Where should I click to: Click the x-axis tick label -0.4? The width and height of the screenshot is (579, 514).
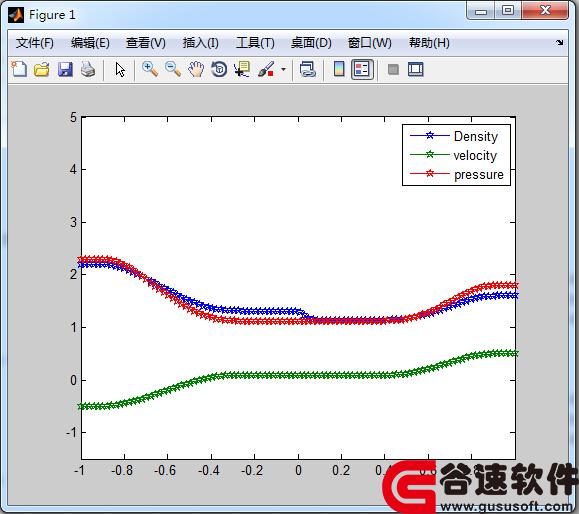[209, 470]
